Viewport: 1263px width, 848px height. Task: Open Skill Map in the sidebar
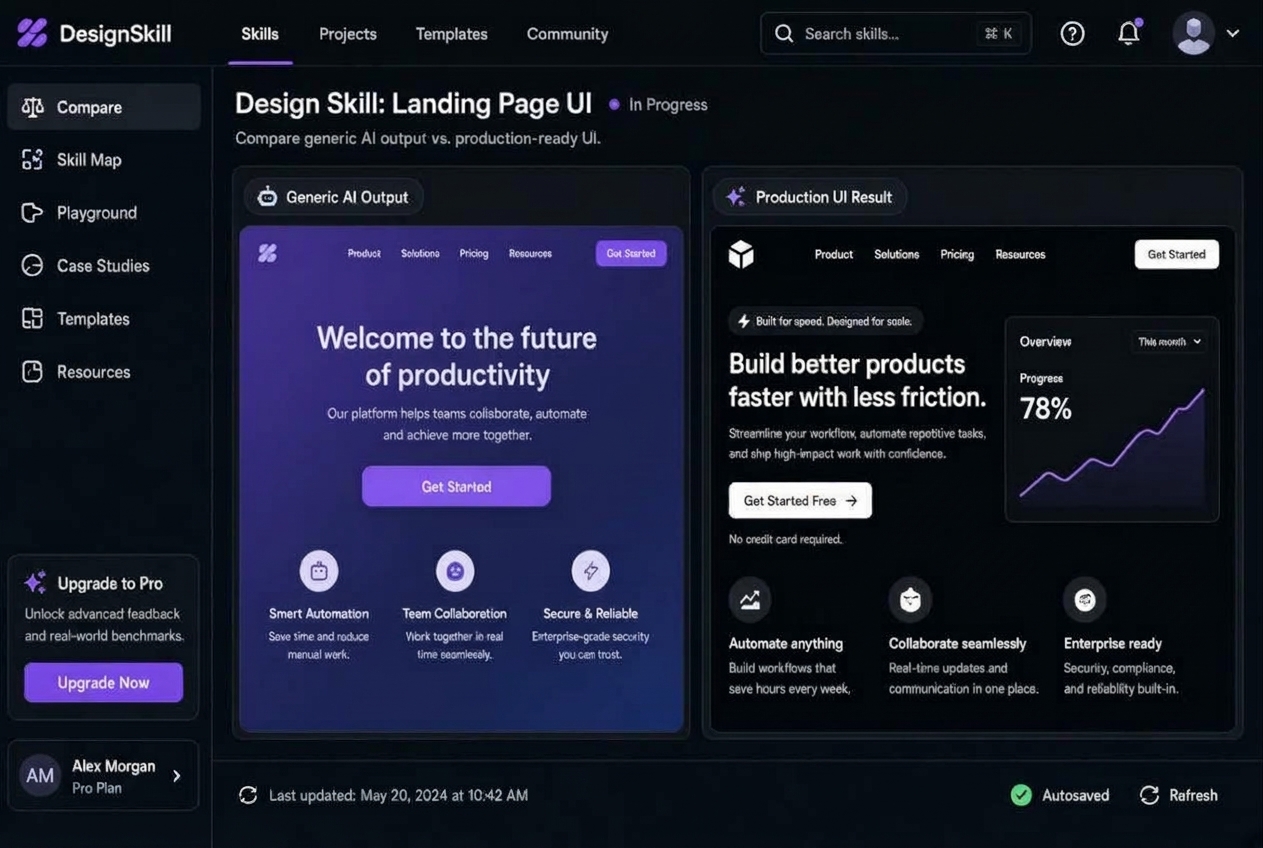(104, 160)
